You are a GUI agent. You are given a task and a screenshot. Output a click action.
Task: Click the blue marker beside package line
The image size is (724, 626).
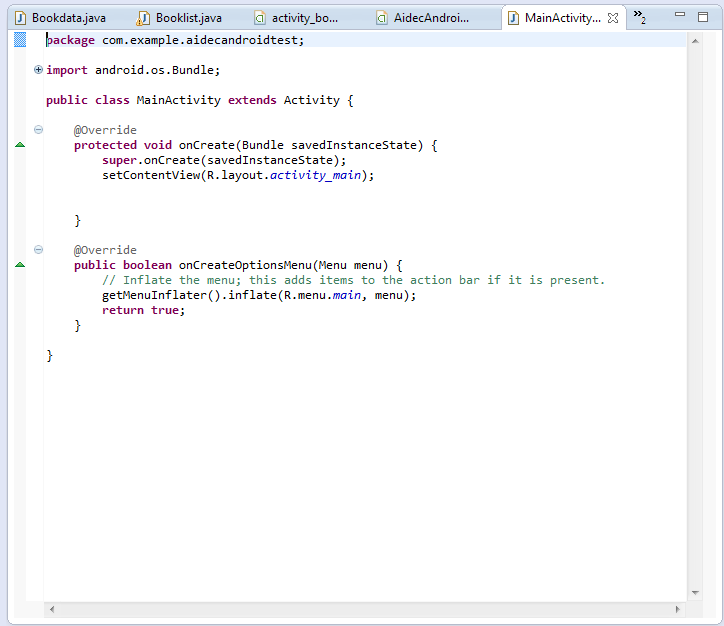coord(20,40)
